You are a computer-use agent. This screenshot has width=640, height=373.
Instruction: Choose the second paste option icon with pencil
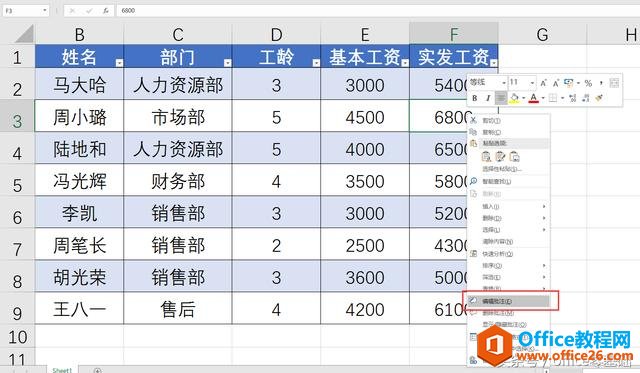click(x=500, y=157)
